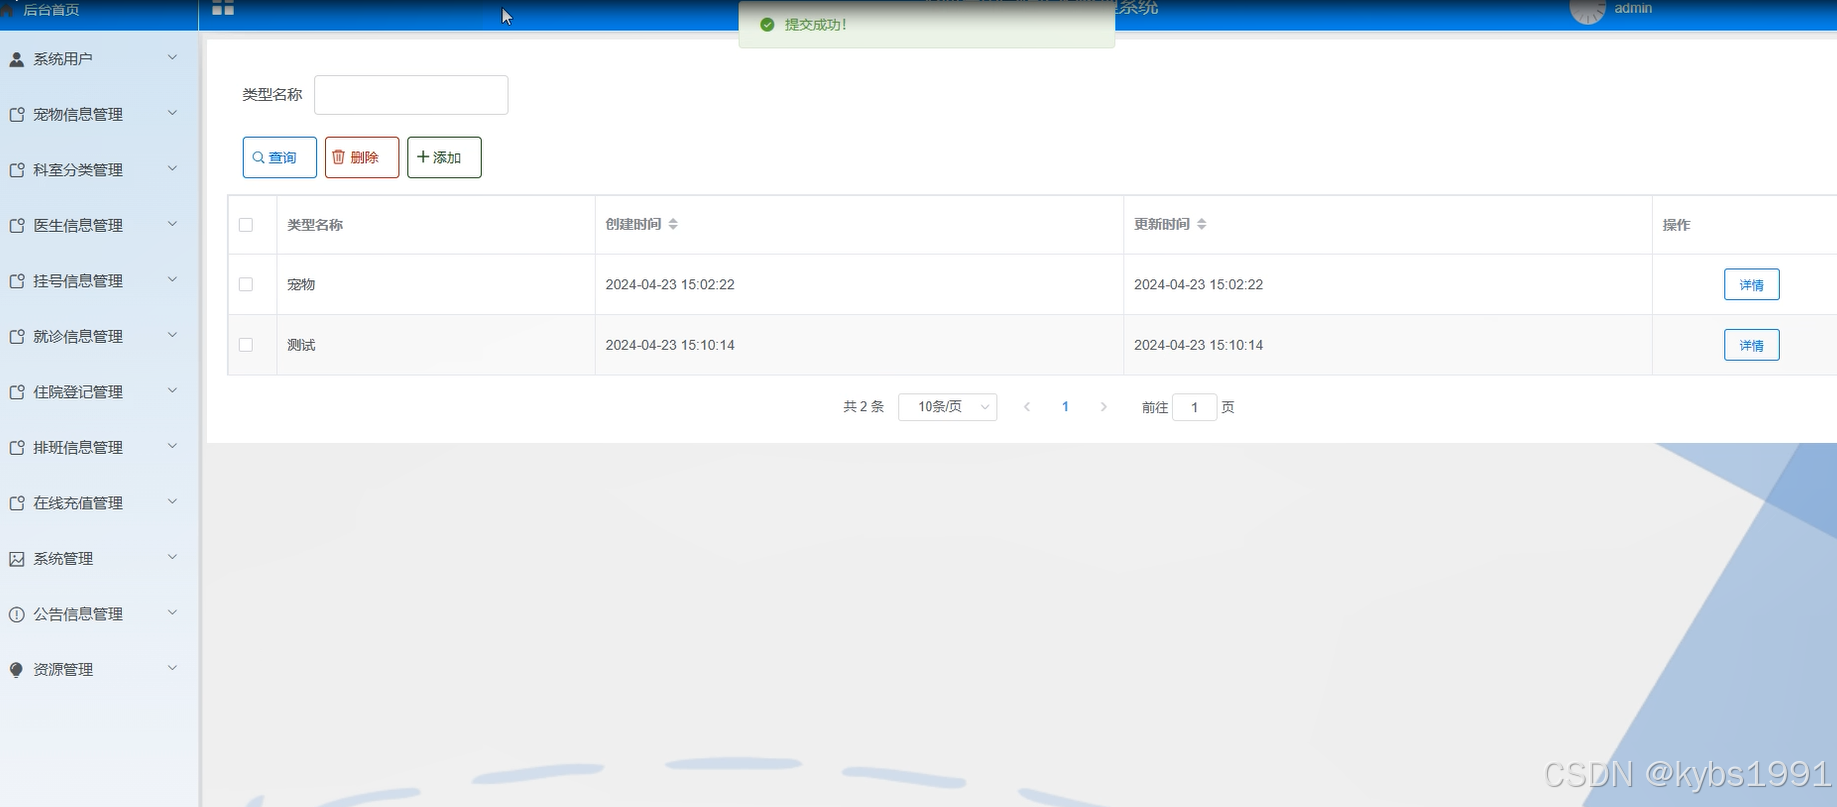Click the grid icon in top bar
The height and width of the screenshot is (807, 1837).
(x=223, y=8)
